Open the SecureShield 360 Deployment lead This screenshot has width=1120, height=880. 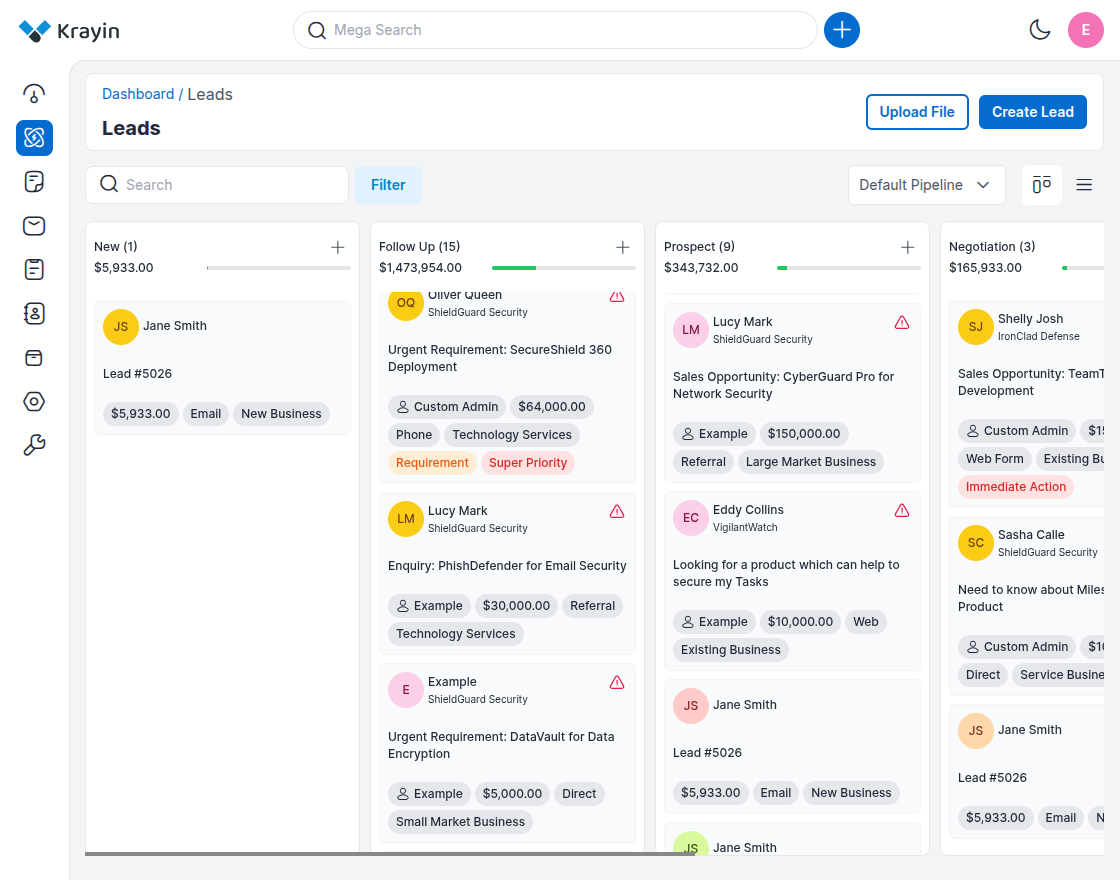click(x=500, y=358)
